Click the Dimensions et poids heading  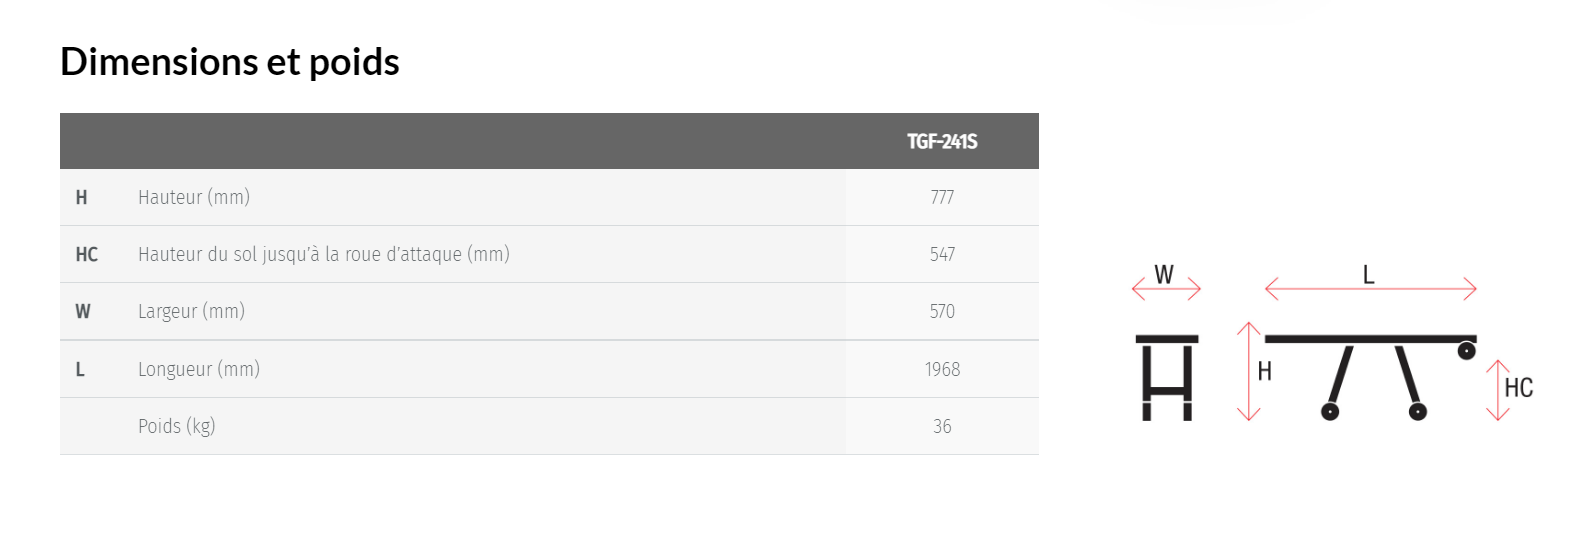point(229,62)
